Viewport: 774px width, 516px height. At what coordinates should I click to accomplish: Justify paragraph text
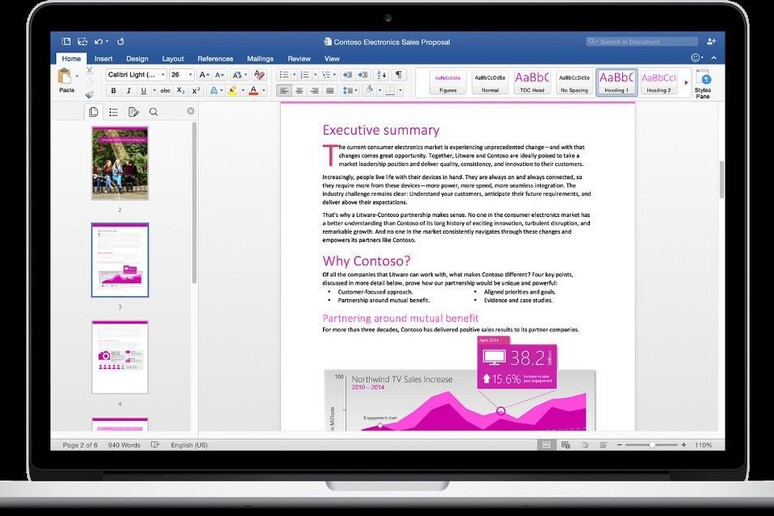330,91
